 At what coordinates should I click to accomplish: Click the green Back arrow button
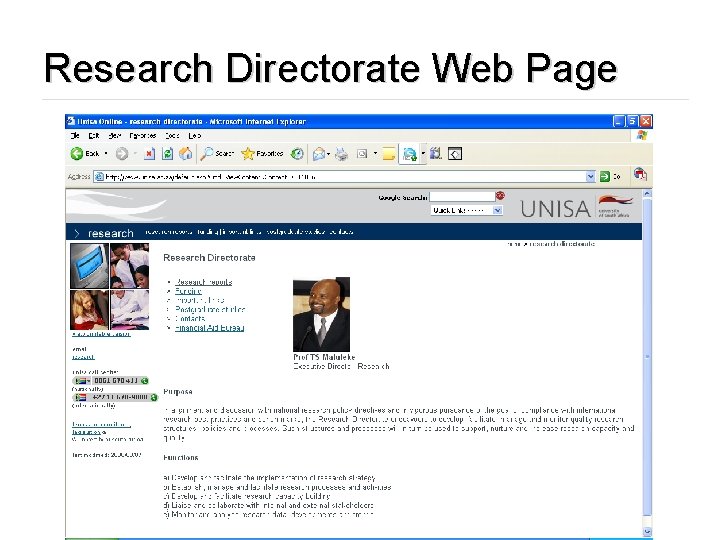(x=77, y=153)
